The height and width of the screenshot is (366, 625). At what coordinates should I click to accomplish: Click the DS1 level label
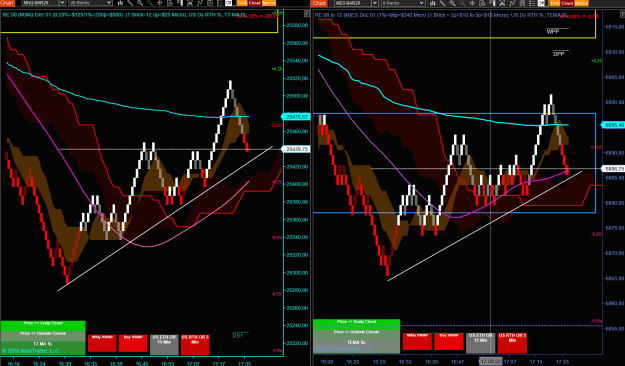tap(238, 336)
